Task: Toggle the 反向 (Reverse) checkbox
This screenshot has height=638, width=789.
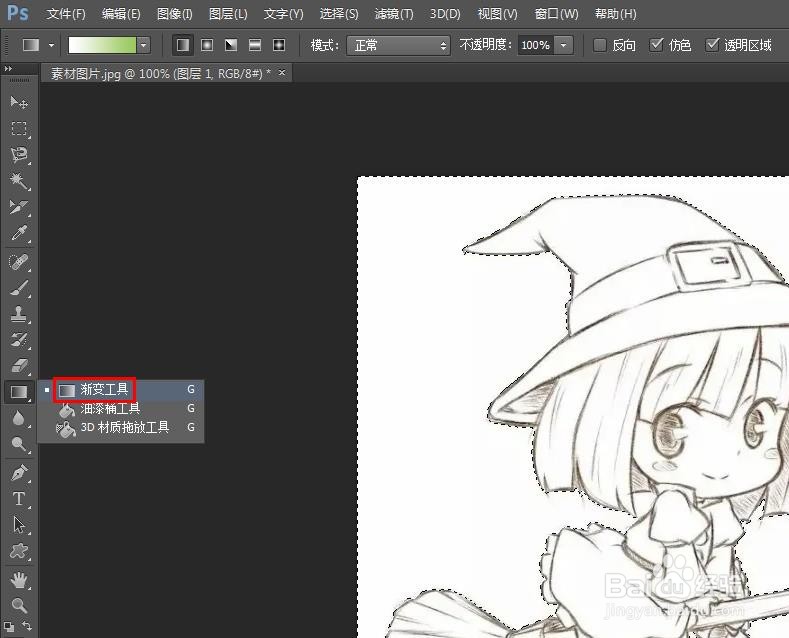Action: [x=600, y=45]
